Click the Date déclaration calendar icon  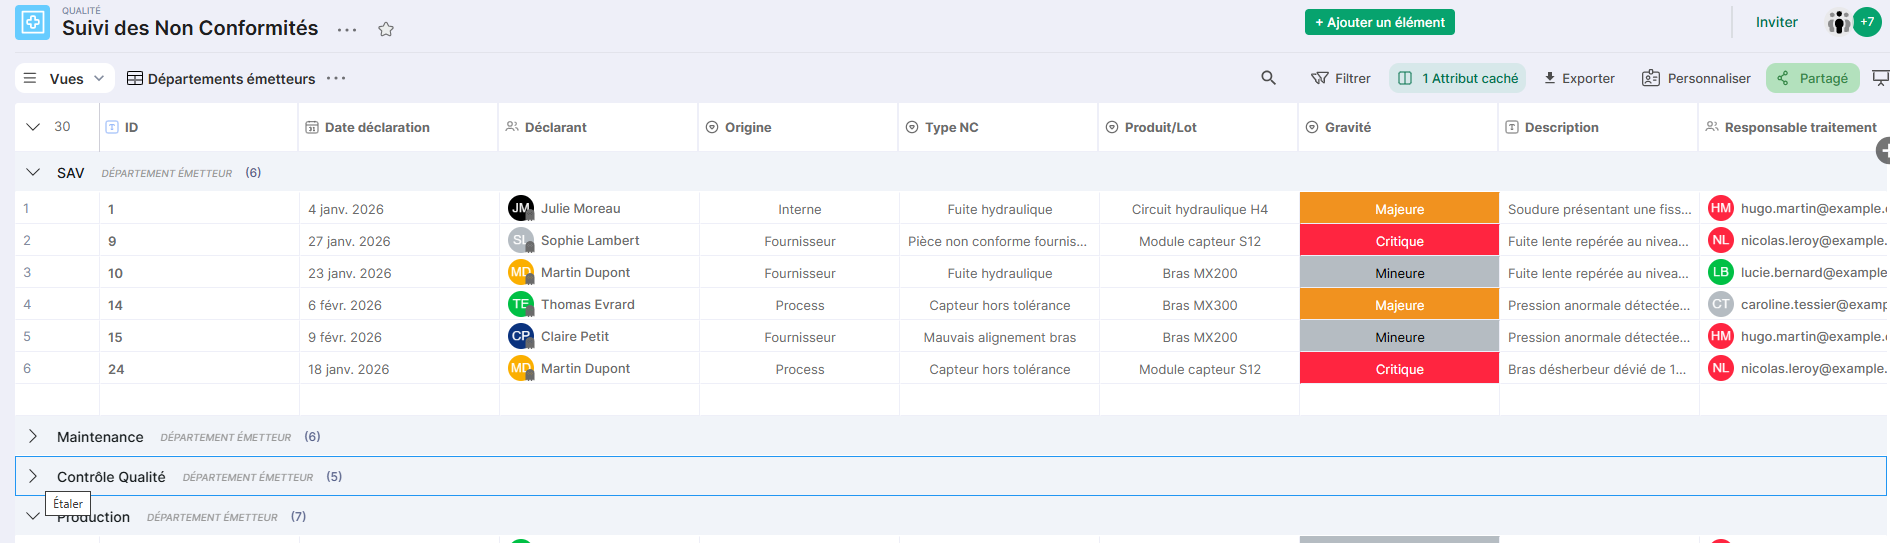[x=312, y=127]
